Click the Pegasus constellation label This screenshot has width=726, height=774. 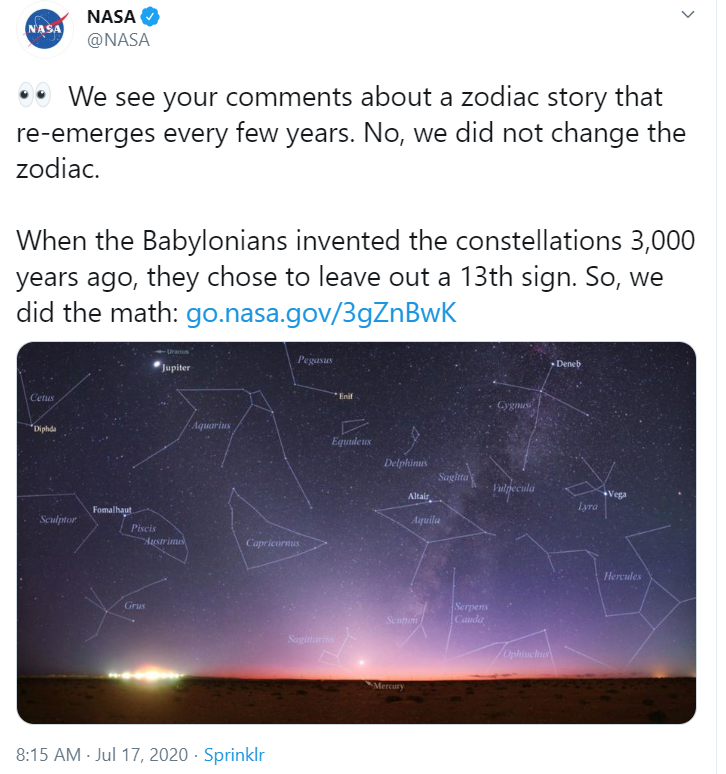point(315,359)
